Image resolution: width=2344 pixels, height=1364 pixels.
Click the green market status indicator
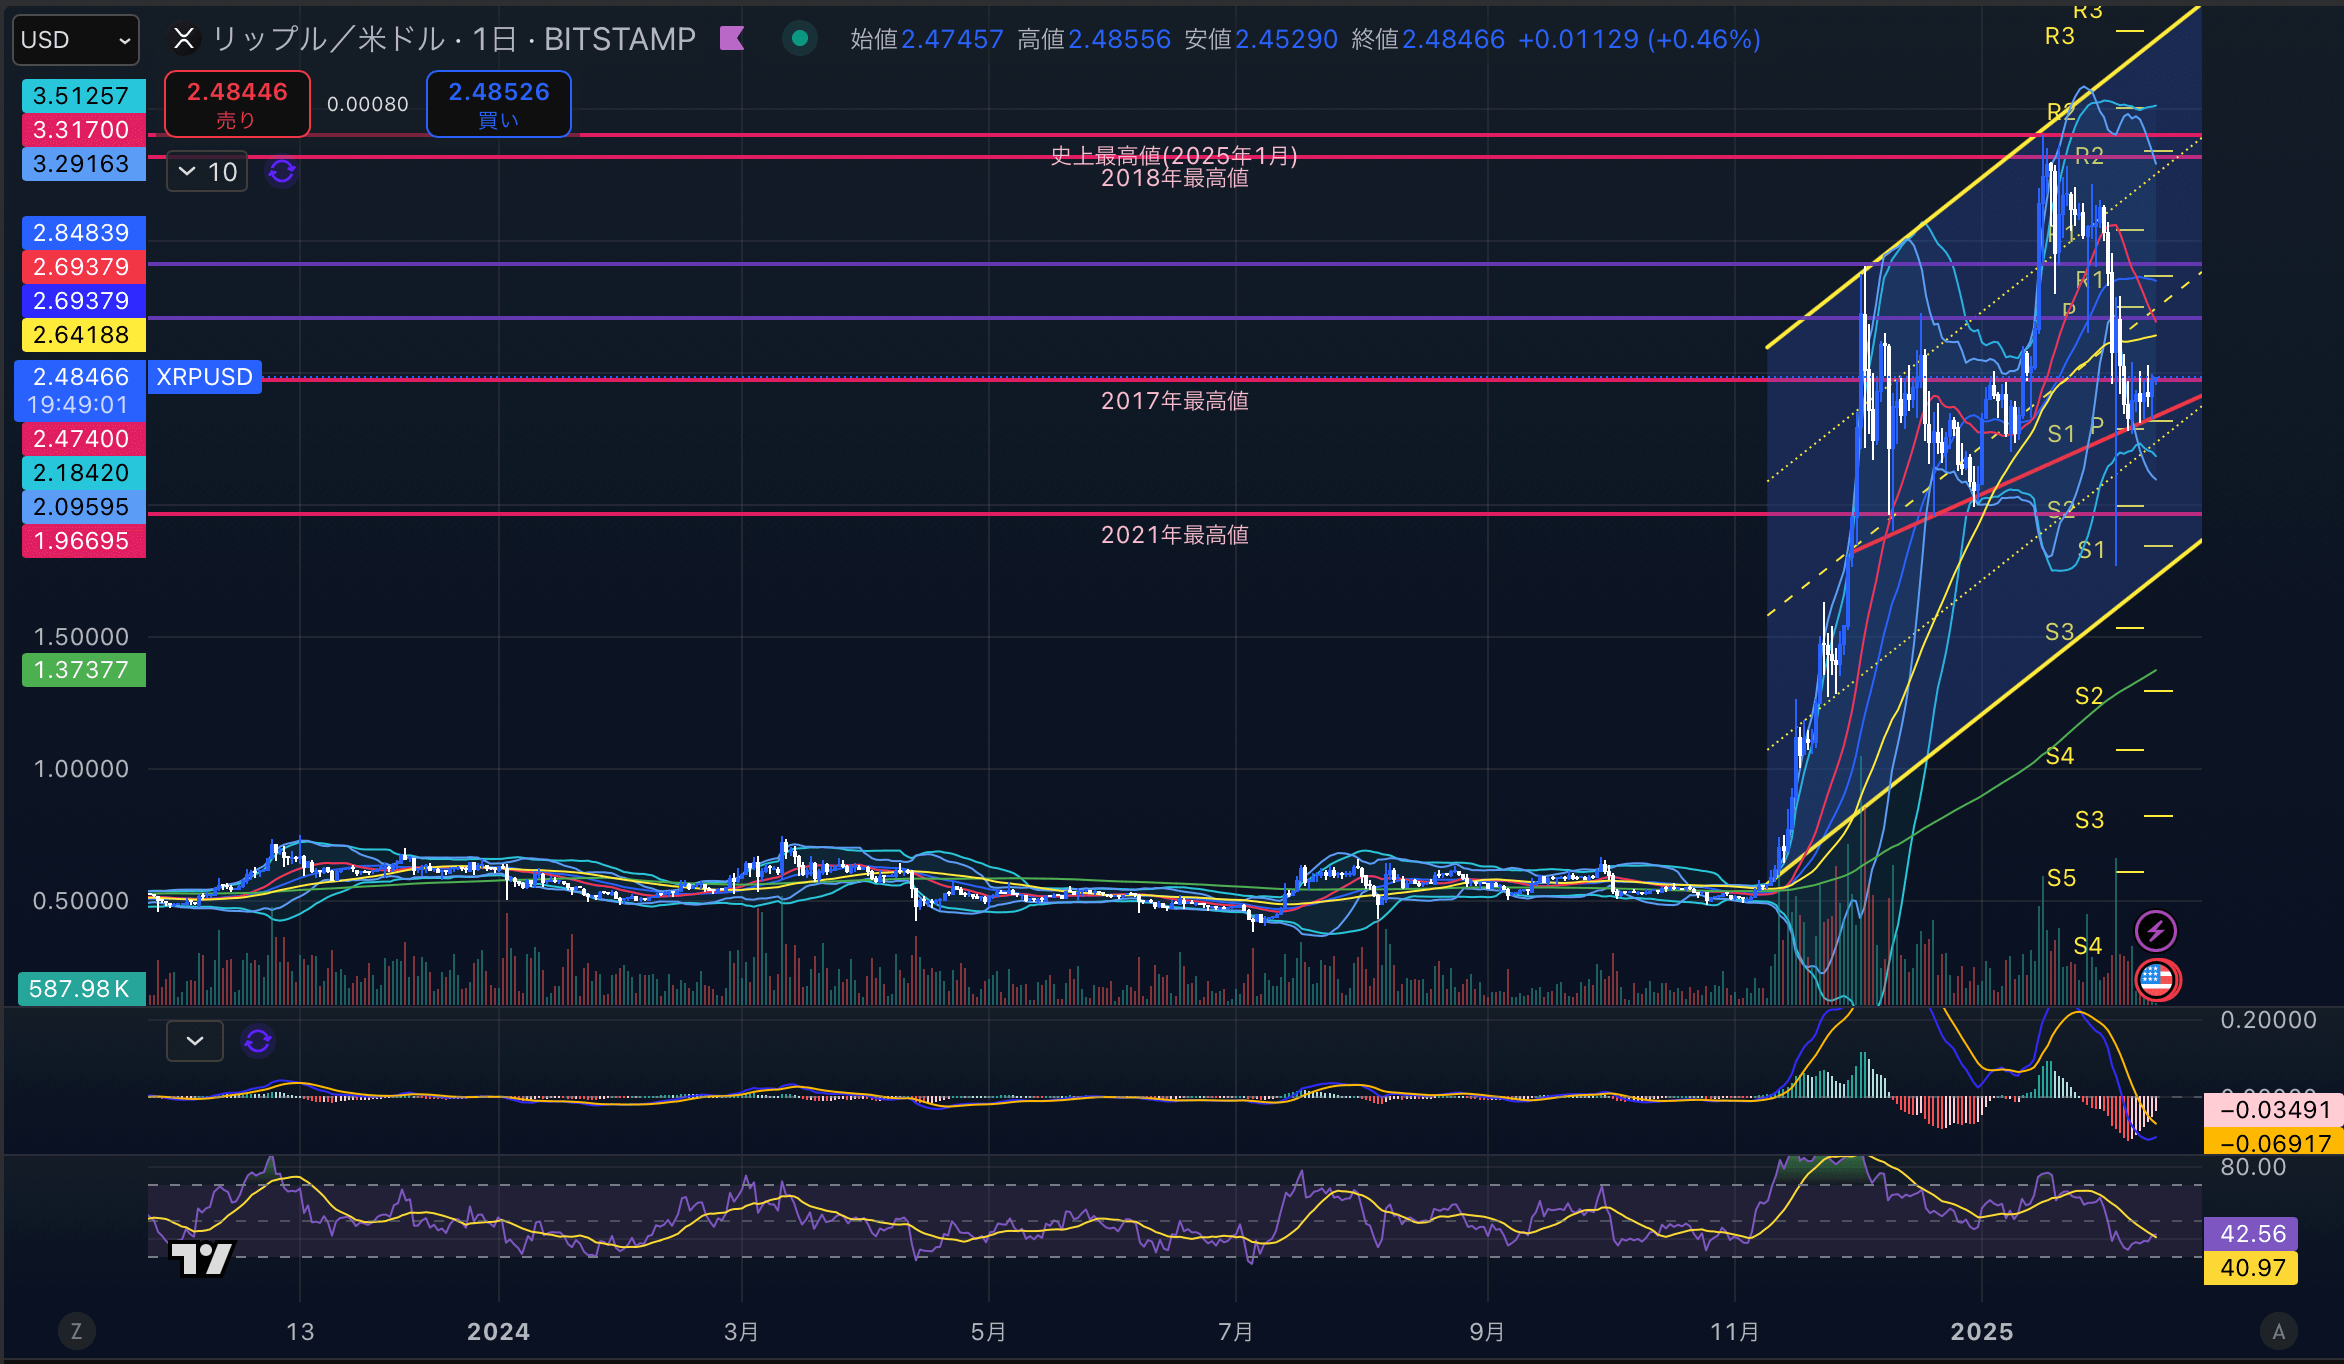click(799, 39)
